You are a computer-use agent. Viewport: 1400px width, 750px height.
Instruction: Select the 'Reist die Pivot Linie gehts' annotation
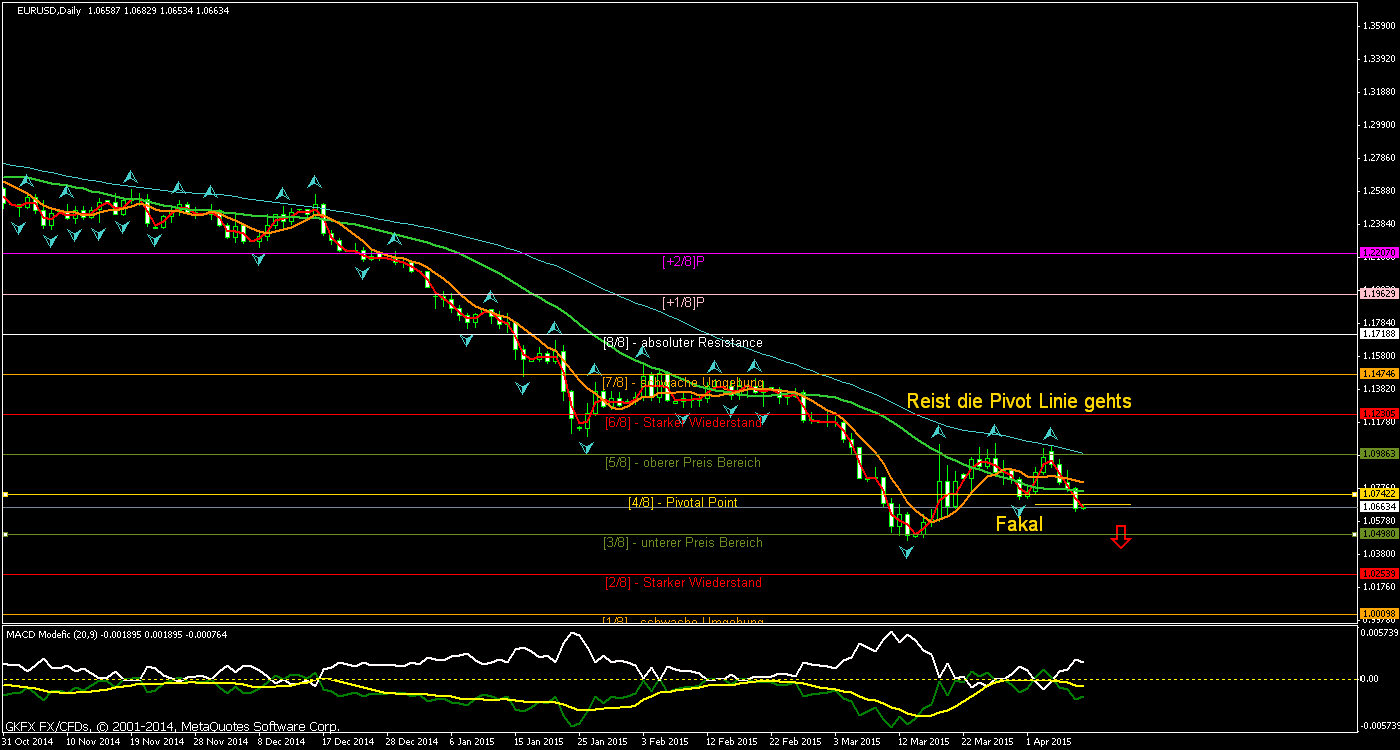click(x=1019, y=401)
